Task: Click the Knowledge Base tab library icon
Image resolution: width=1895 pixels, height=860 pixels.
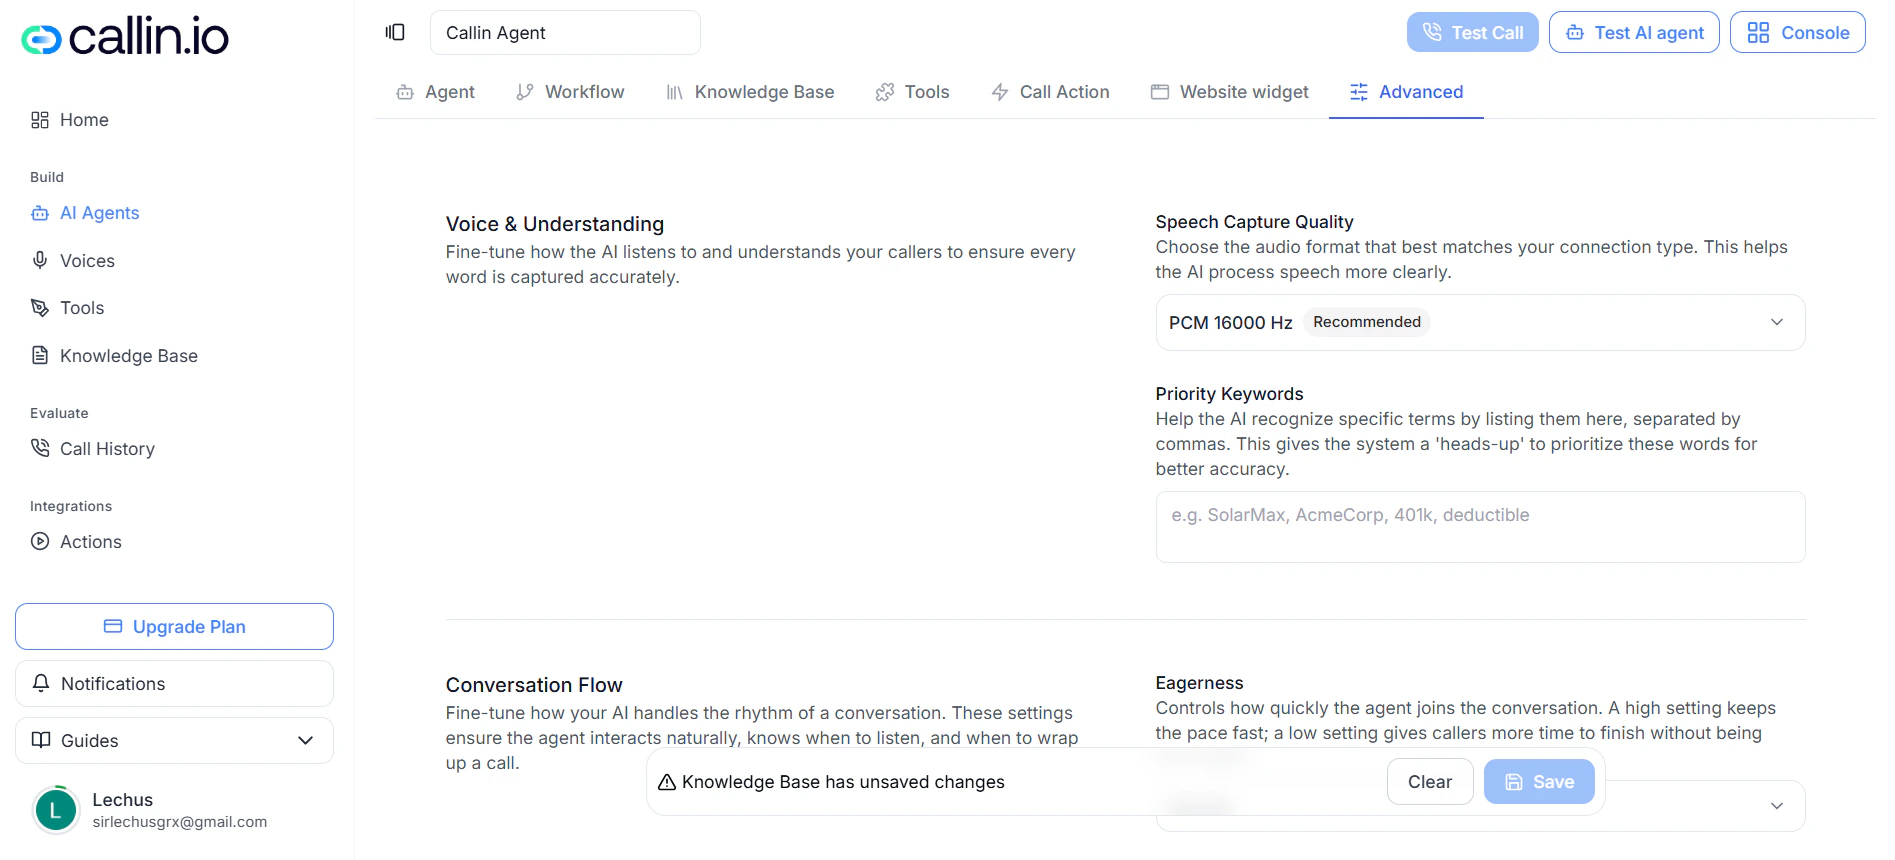Action: coord(675,92)
